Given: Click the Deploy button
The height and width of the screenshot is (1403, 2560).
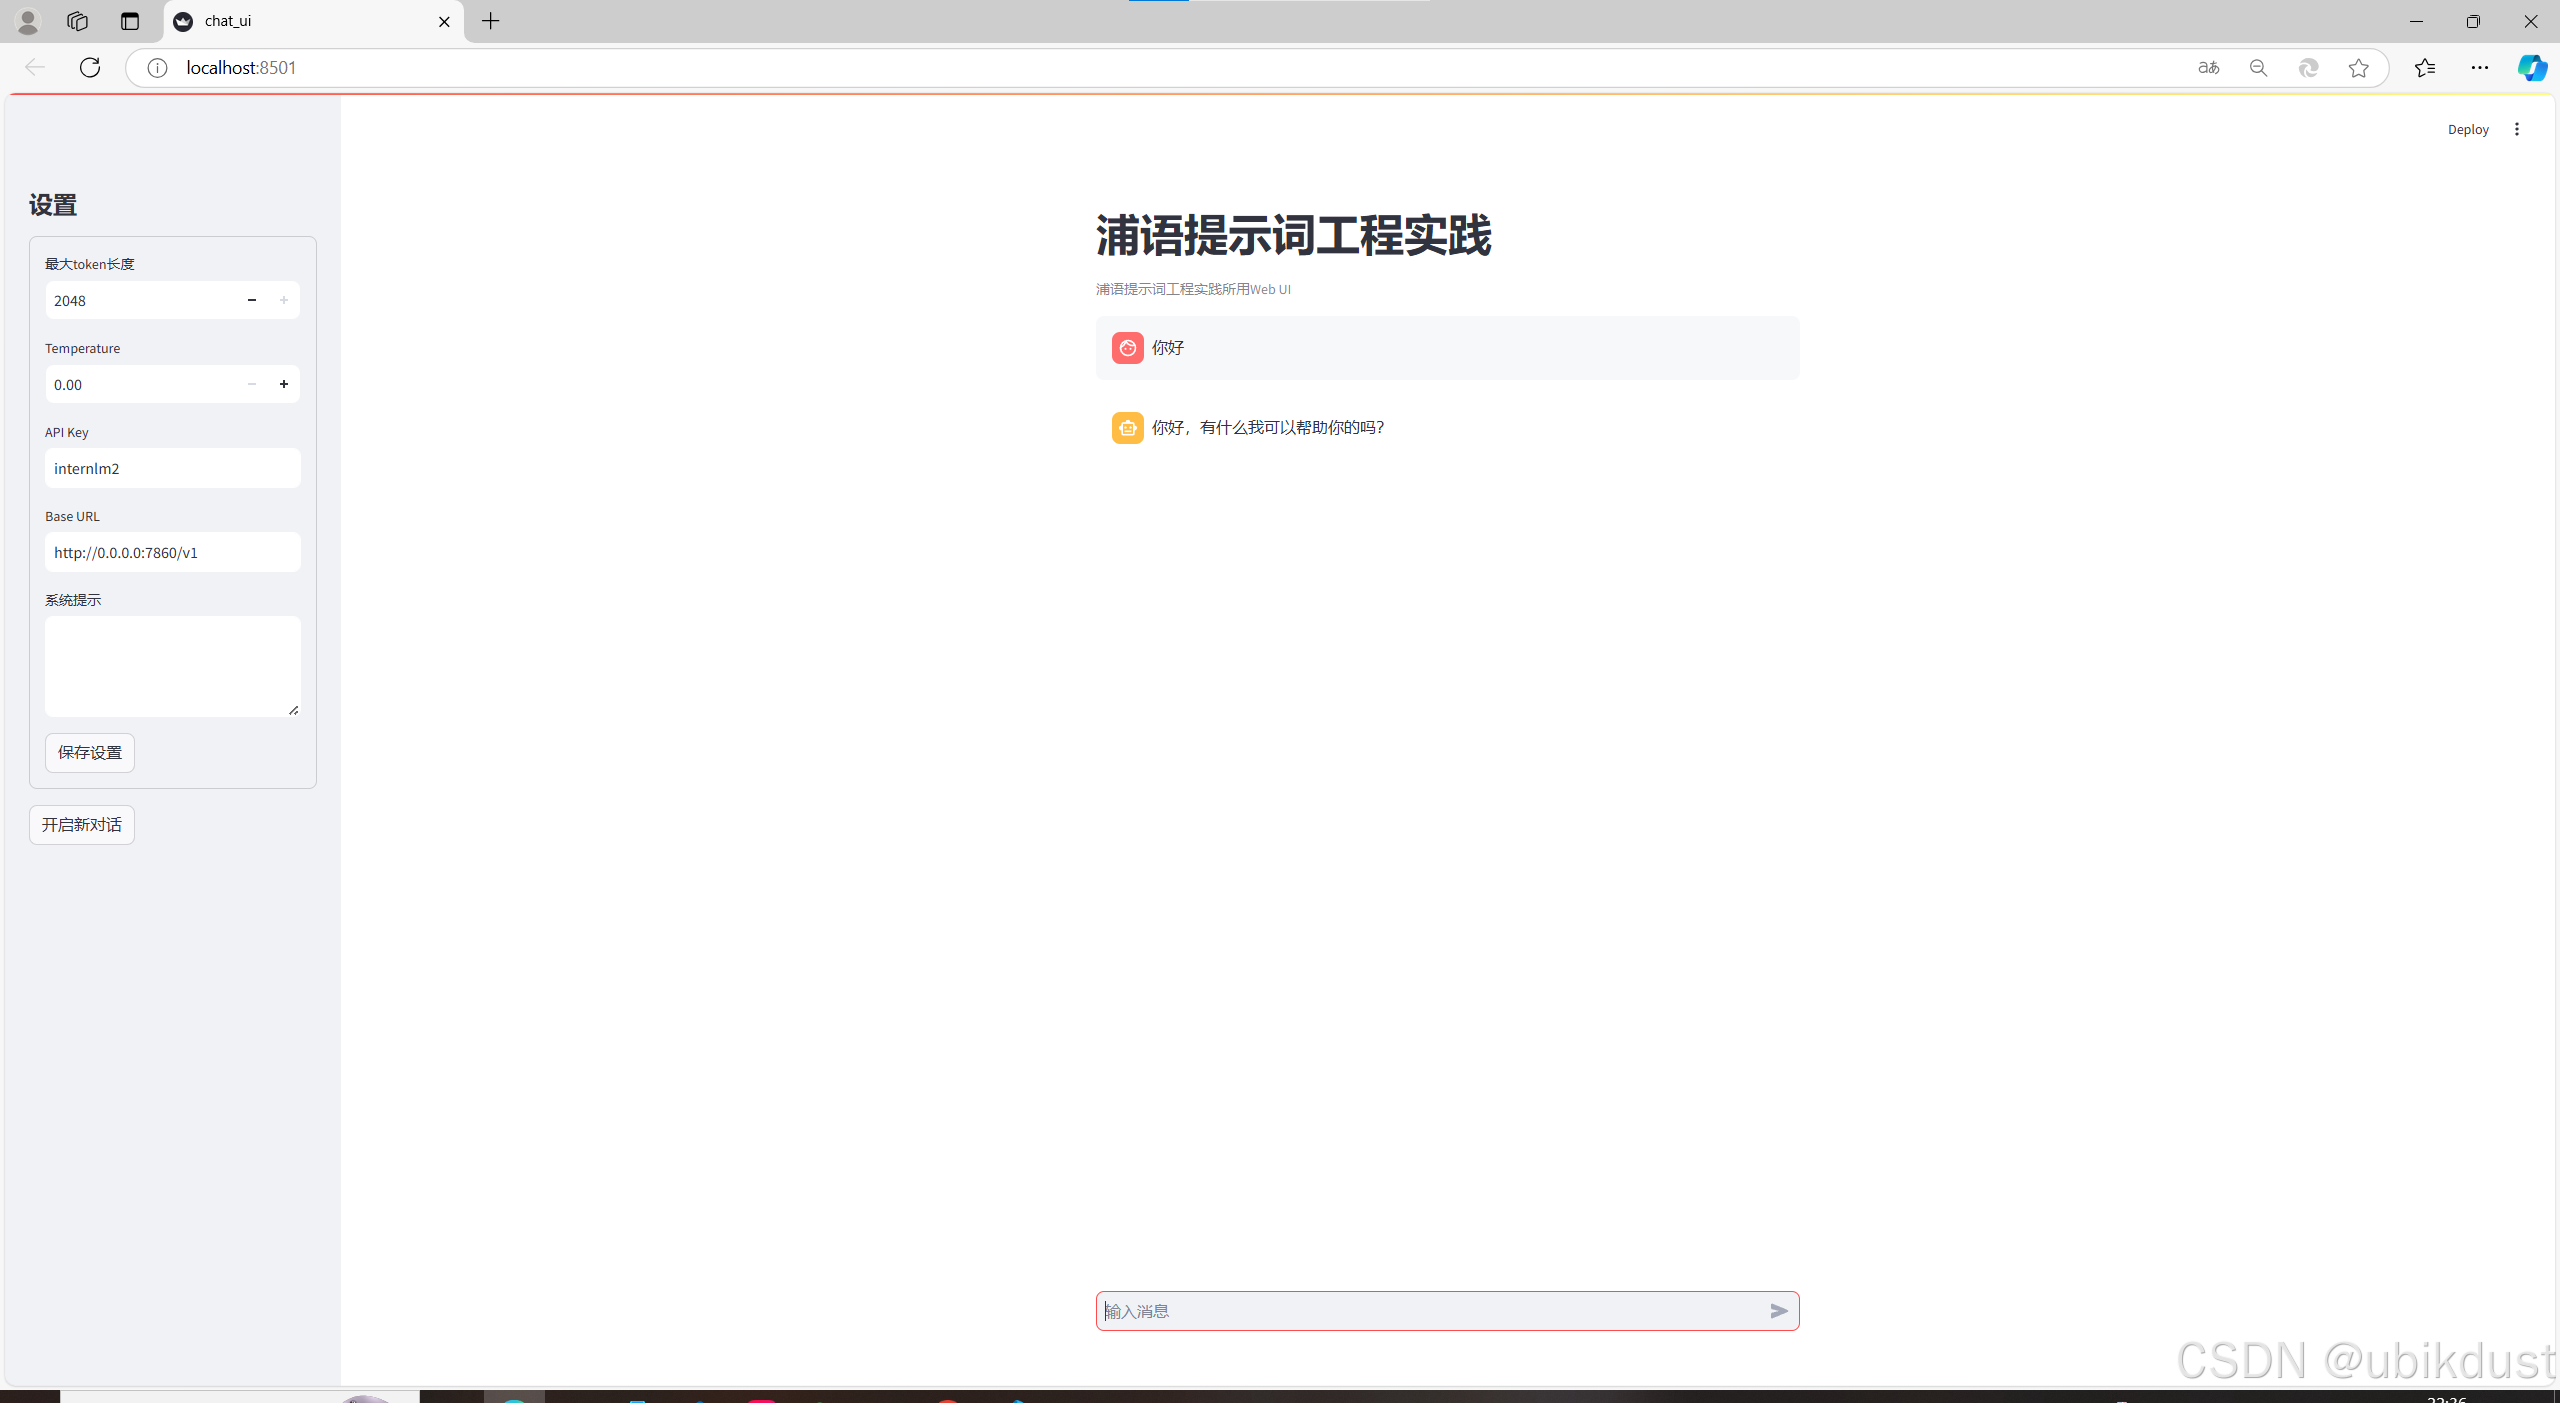Looking at the screenshot, I should pyautogui.click(x=2467, y=129).
